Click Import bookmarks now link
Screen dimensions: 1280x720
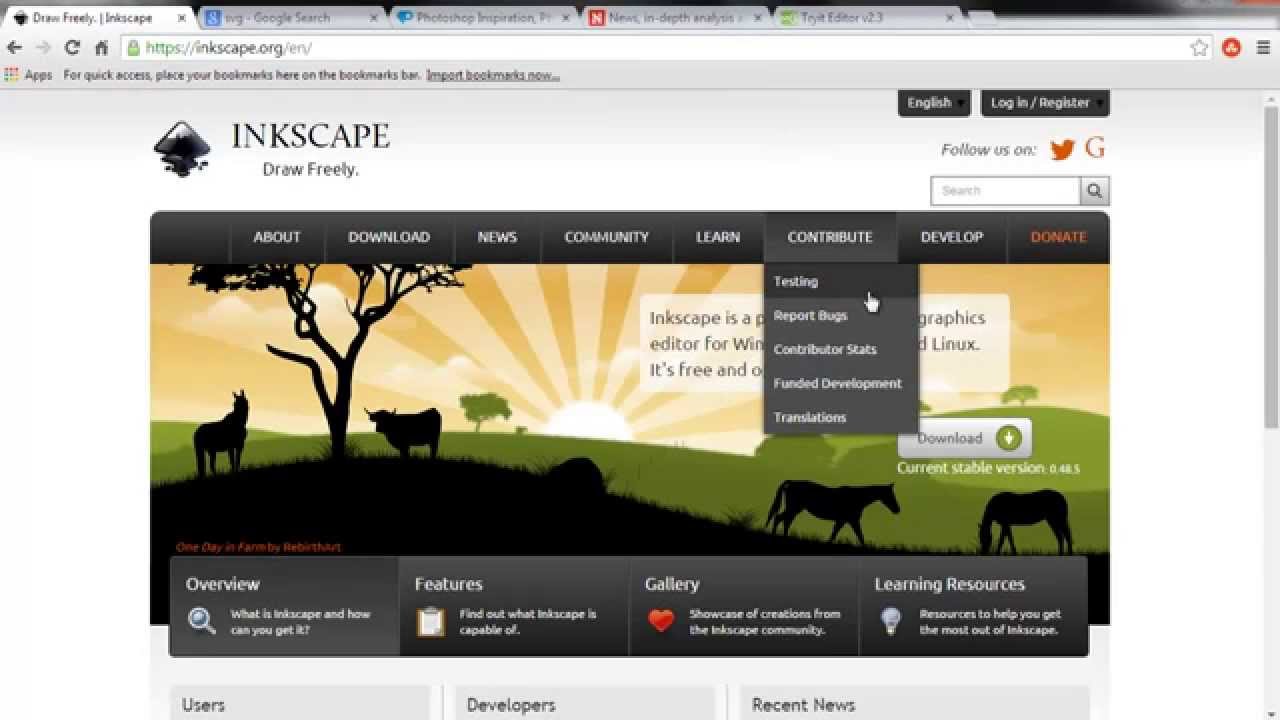point(492,75)
